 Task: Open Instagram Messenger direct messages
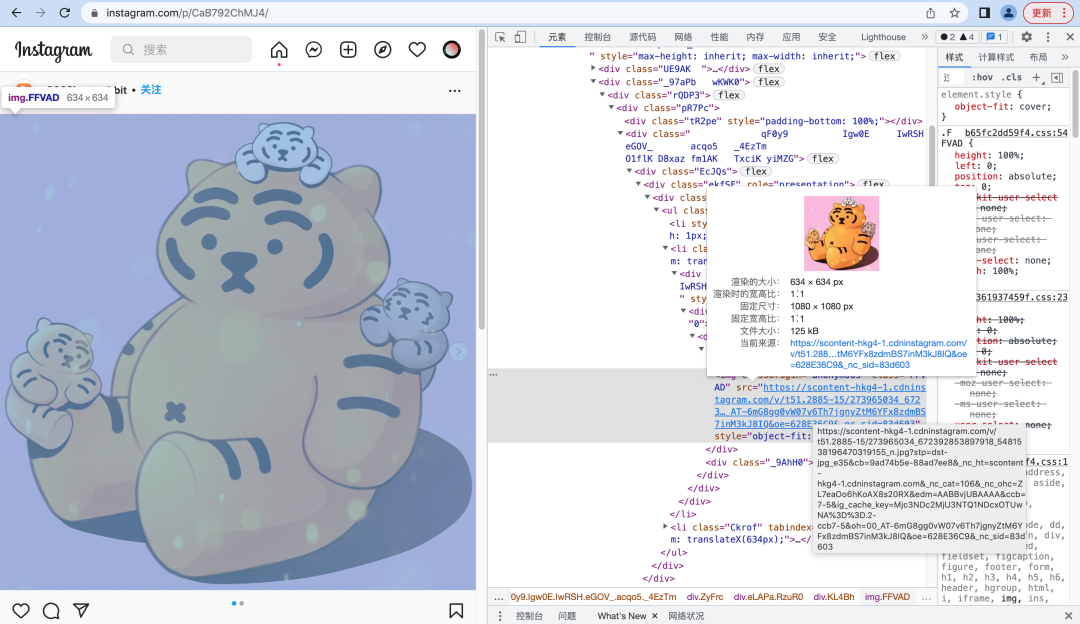(x=313, y=50)
